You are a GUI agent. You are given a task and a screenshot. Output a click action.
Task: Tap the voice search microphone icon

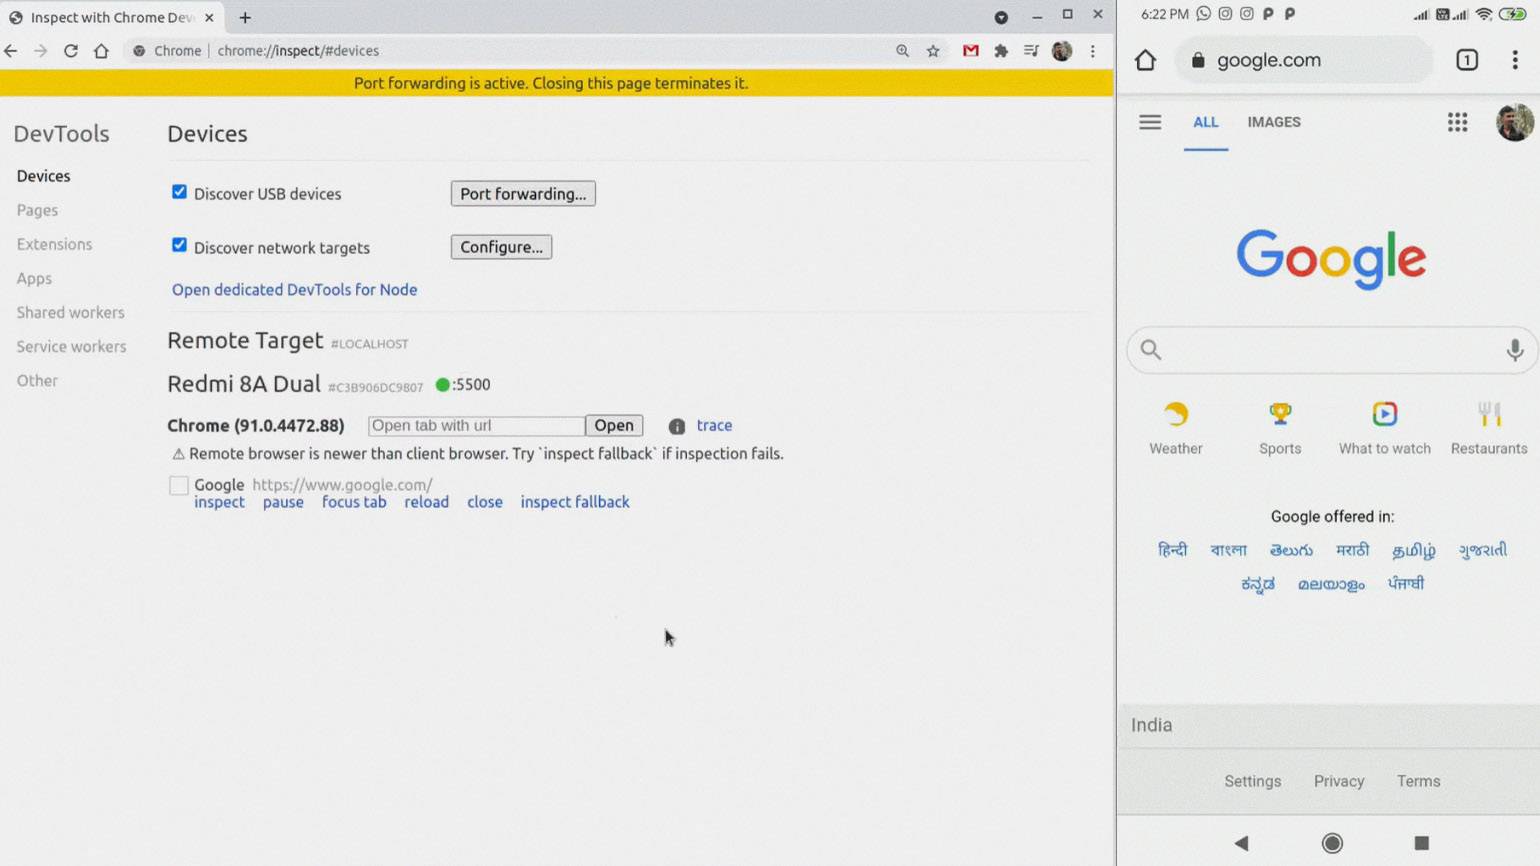1514,350
